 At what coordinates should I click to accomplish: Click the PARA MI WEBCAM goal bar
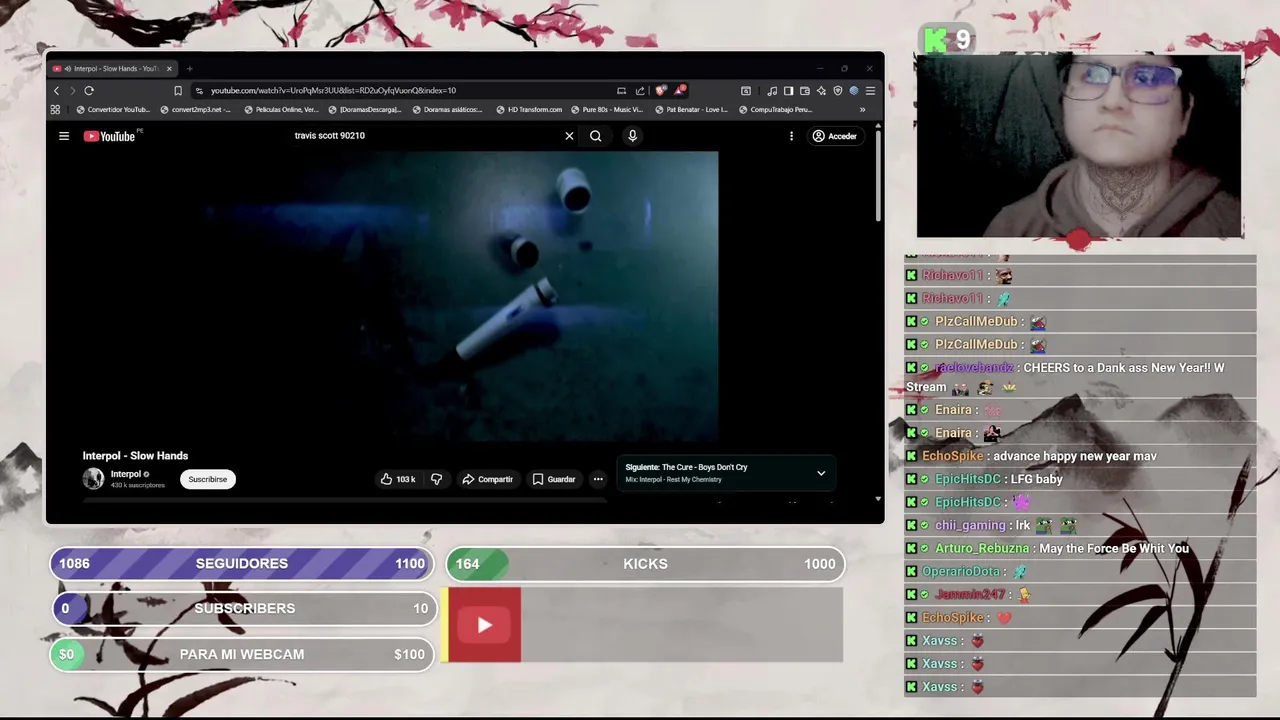tap(242, 654)
